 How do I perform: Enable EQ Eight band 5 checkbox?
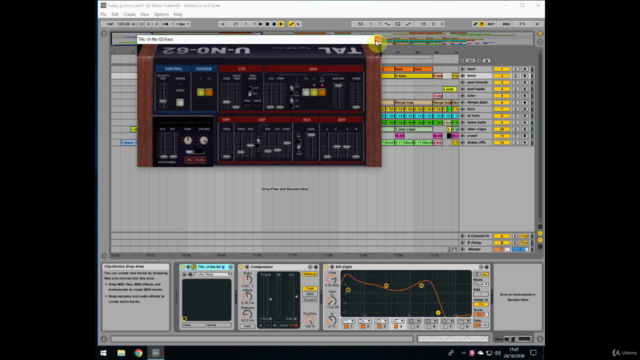(x=413, y=327)
